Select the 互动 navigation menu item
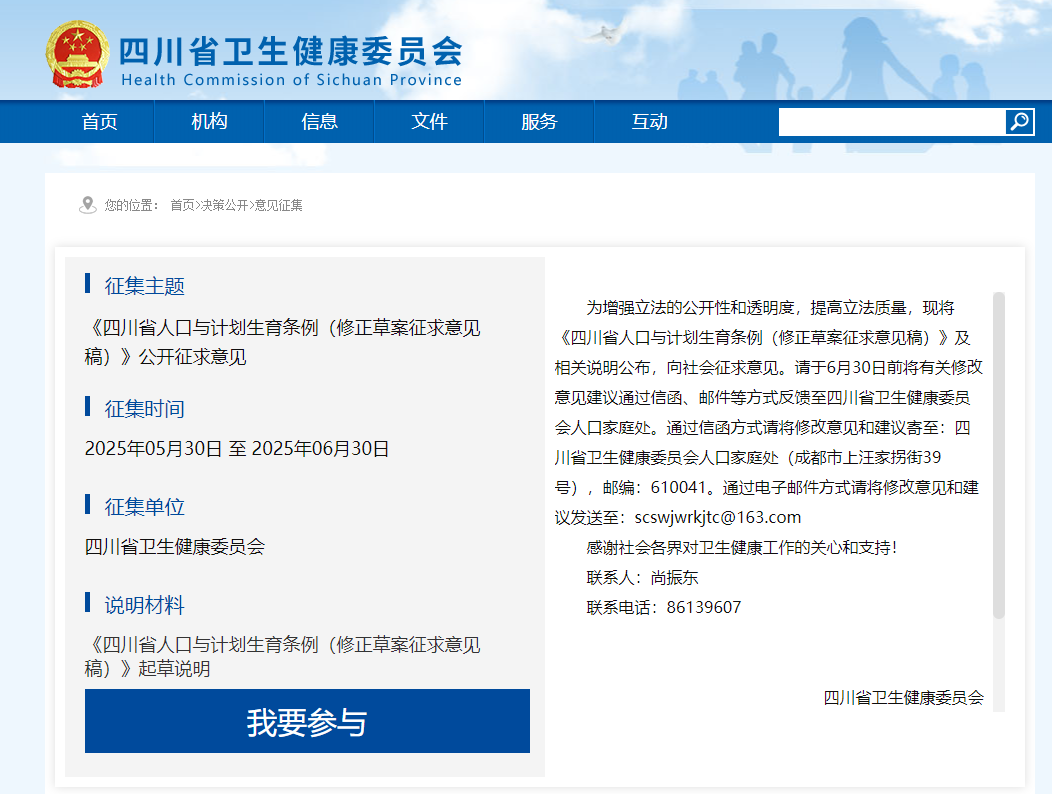The height and width of the screenshot is (794, 1052). click(649, 122)
